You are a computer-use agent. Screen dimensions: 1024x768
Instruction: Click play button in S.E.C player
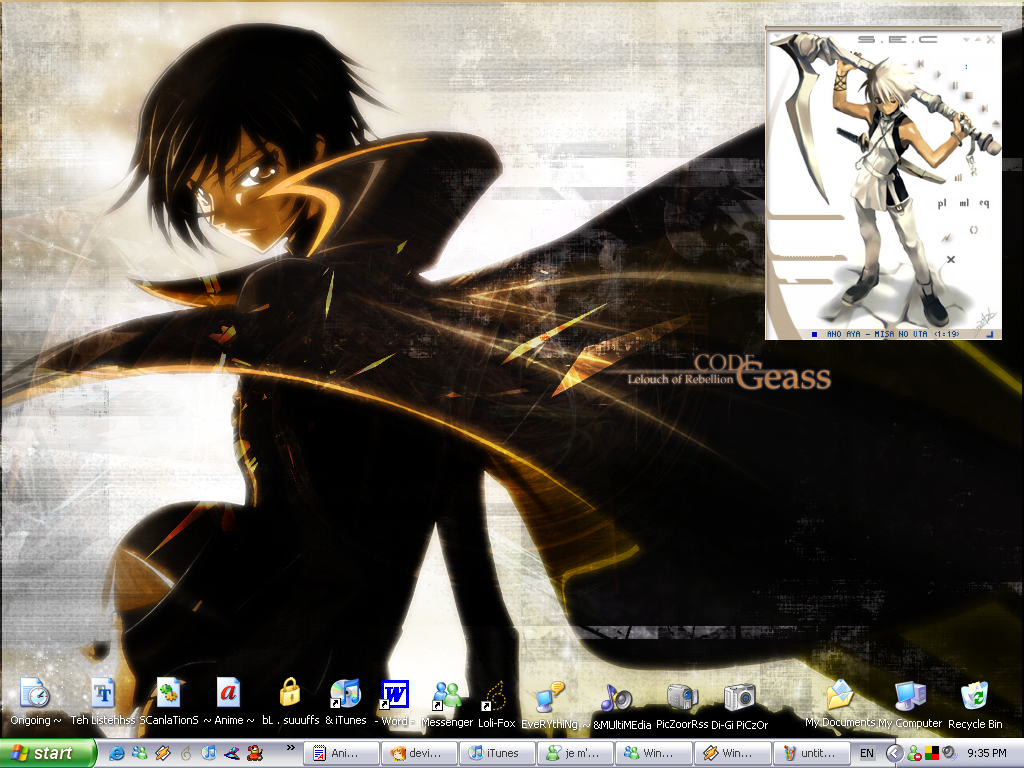click(x=938, y=74)
